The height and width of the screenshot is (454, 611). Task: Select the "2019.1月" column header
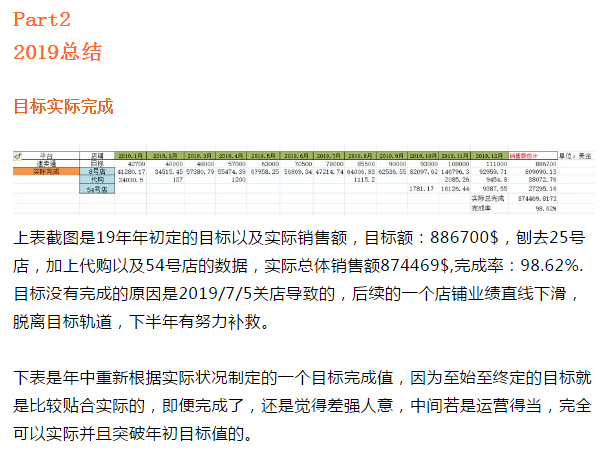click(133, 156)
